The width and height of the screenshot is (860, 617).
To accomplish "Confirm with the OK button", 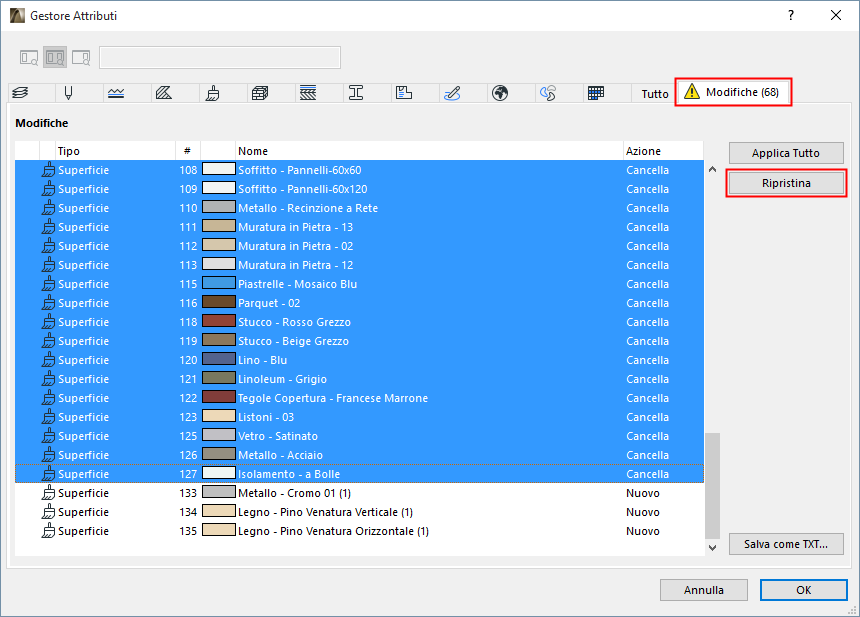I will click(x=804, y=590).
